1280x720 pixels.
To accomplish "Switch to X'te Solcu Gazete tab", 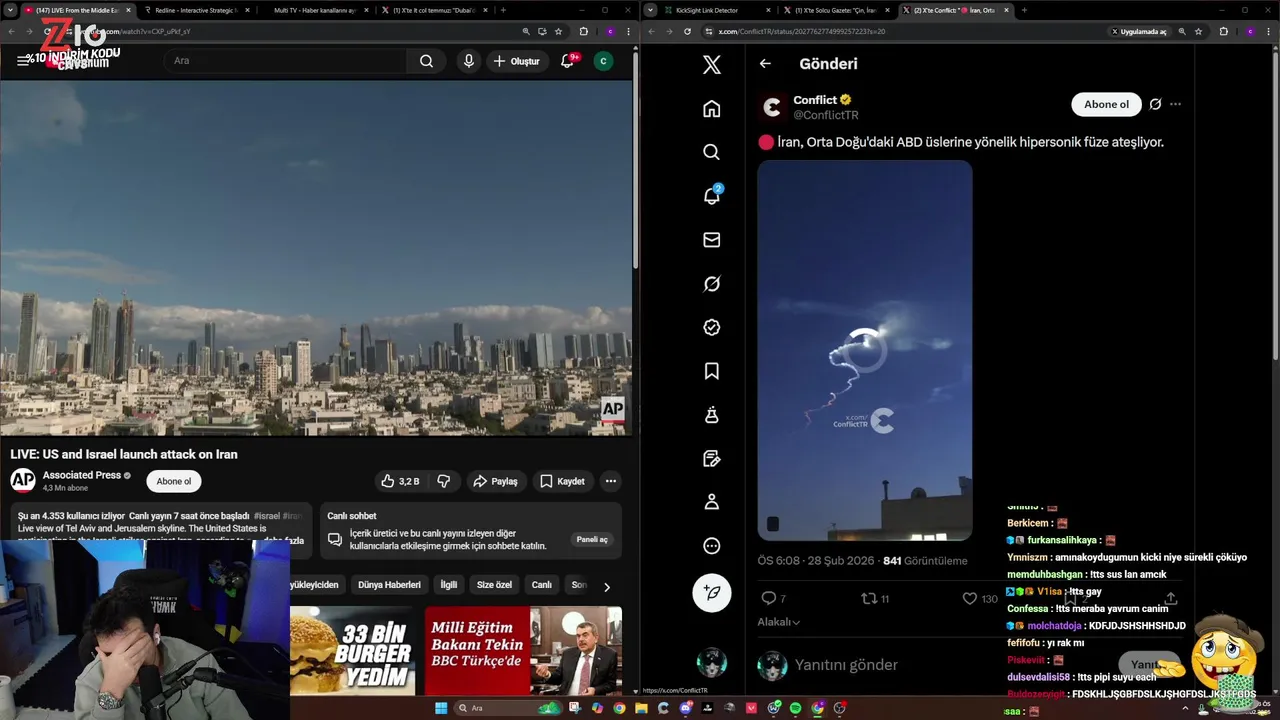I will click(x=836, y=10).
